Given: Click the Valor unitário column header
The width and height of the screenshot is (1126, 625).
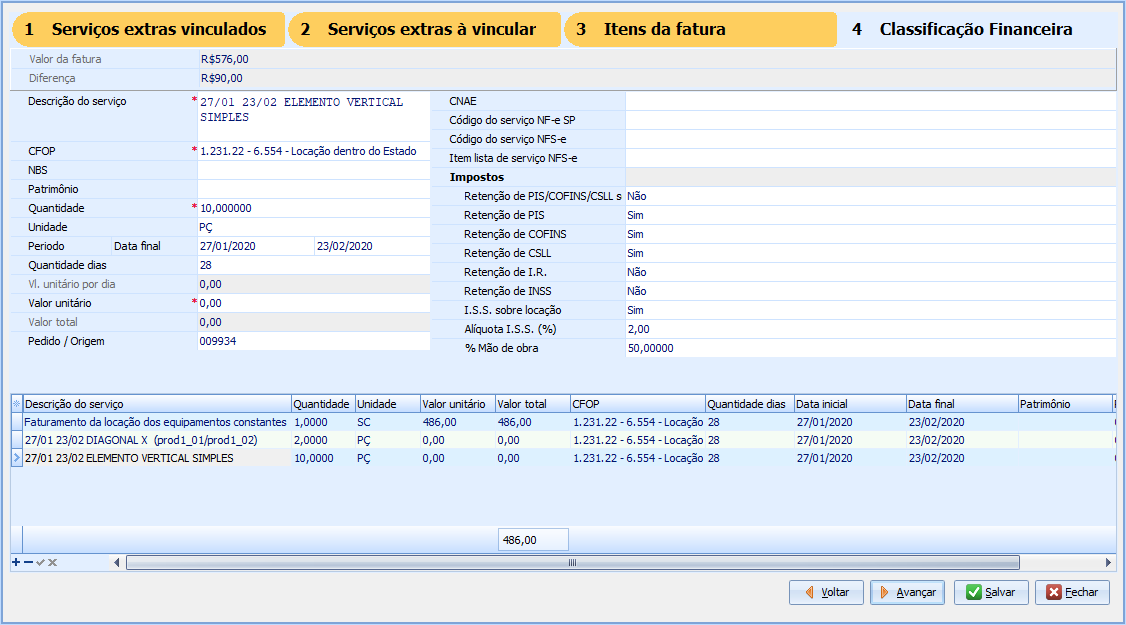Looking at the screenshot, I should click(458, 404).
